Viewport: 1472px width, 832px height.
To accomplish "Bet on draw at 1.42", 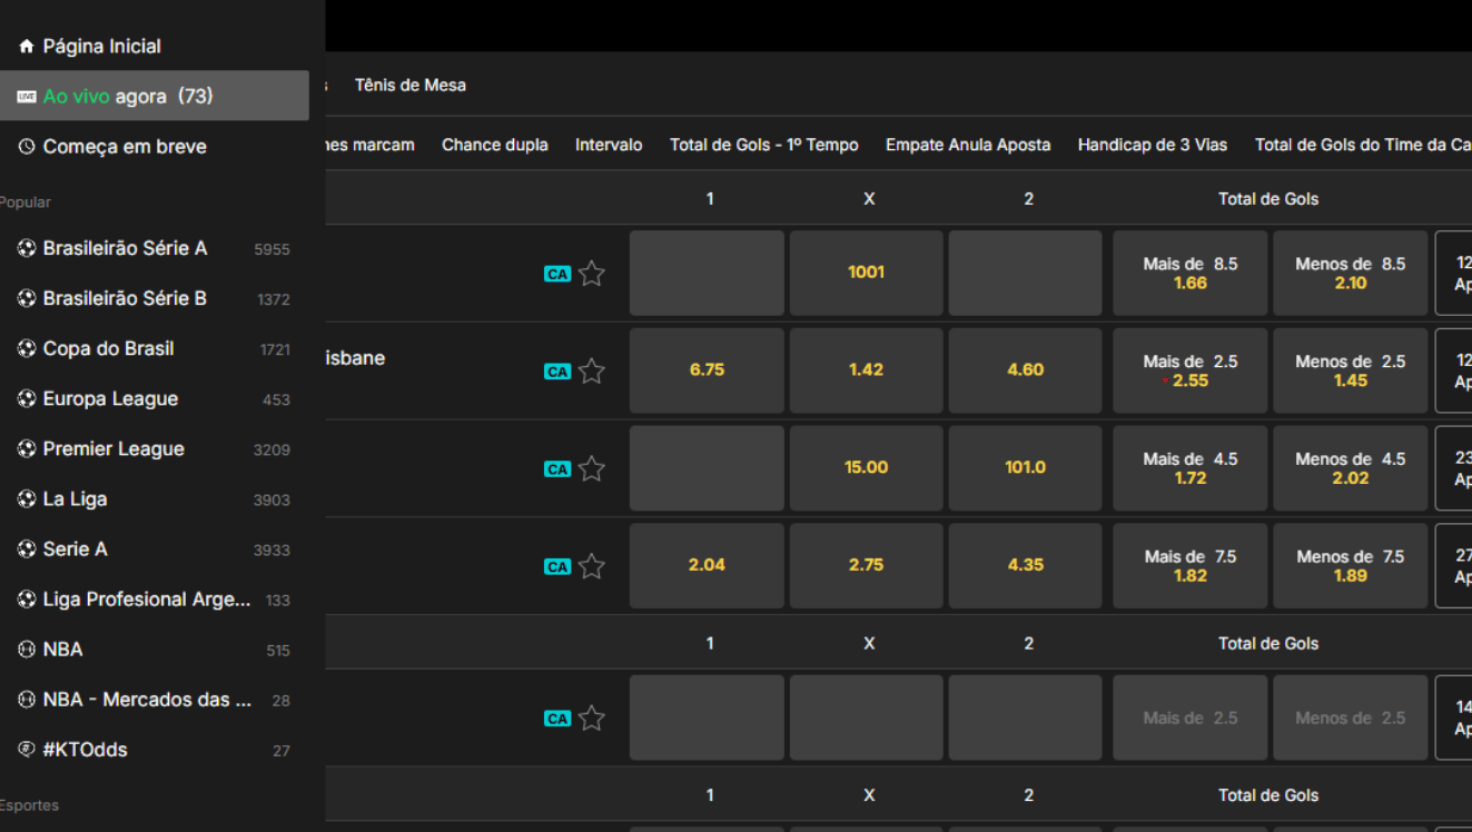I will [866, 370].
